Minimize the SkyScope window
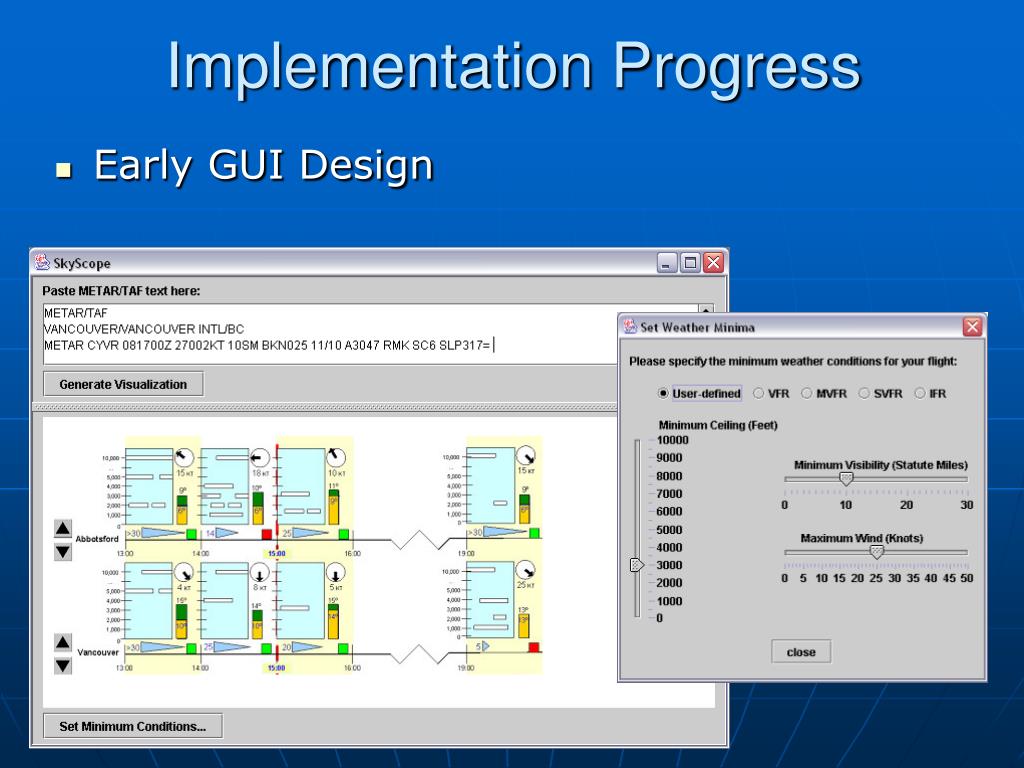This screenshot has width=1024, height=768. 667,263
